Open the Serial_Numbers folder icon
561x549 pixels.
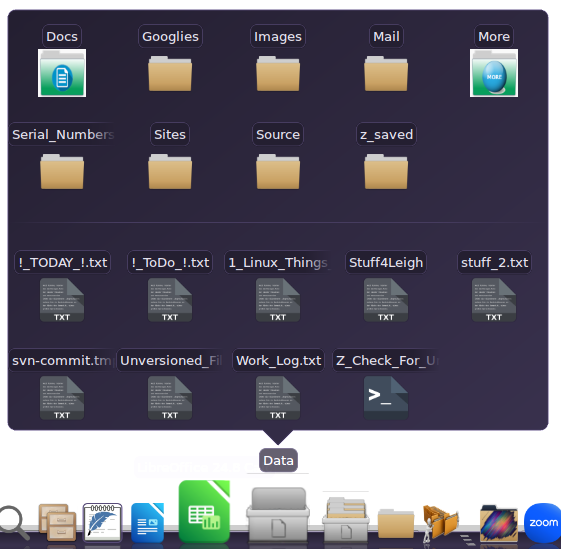click(x=62, y=171)
